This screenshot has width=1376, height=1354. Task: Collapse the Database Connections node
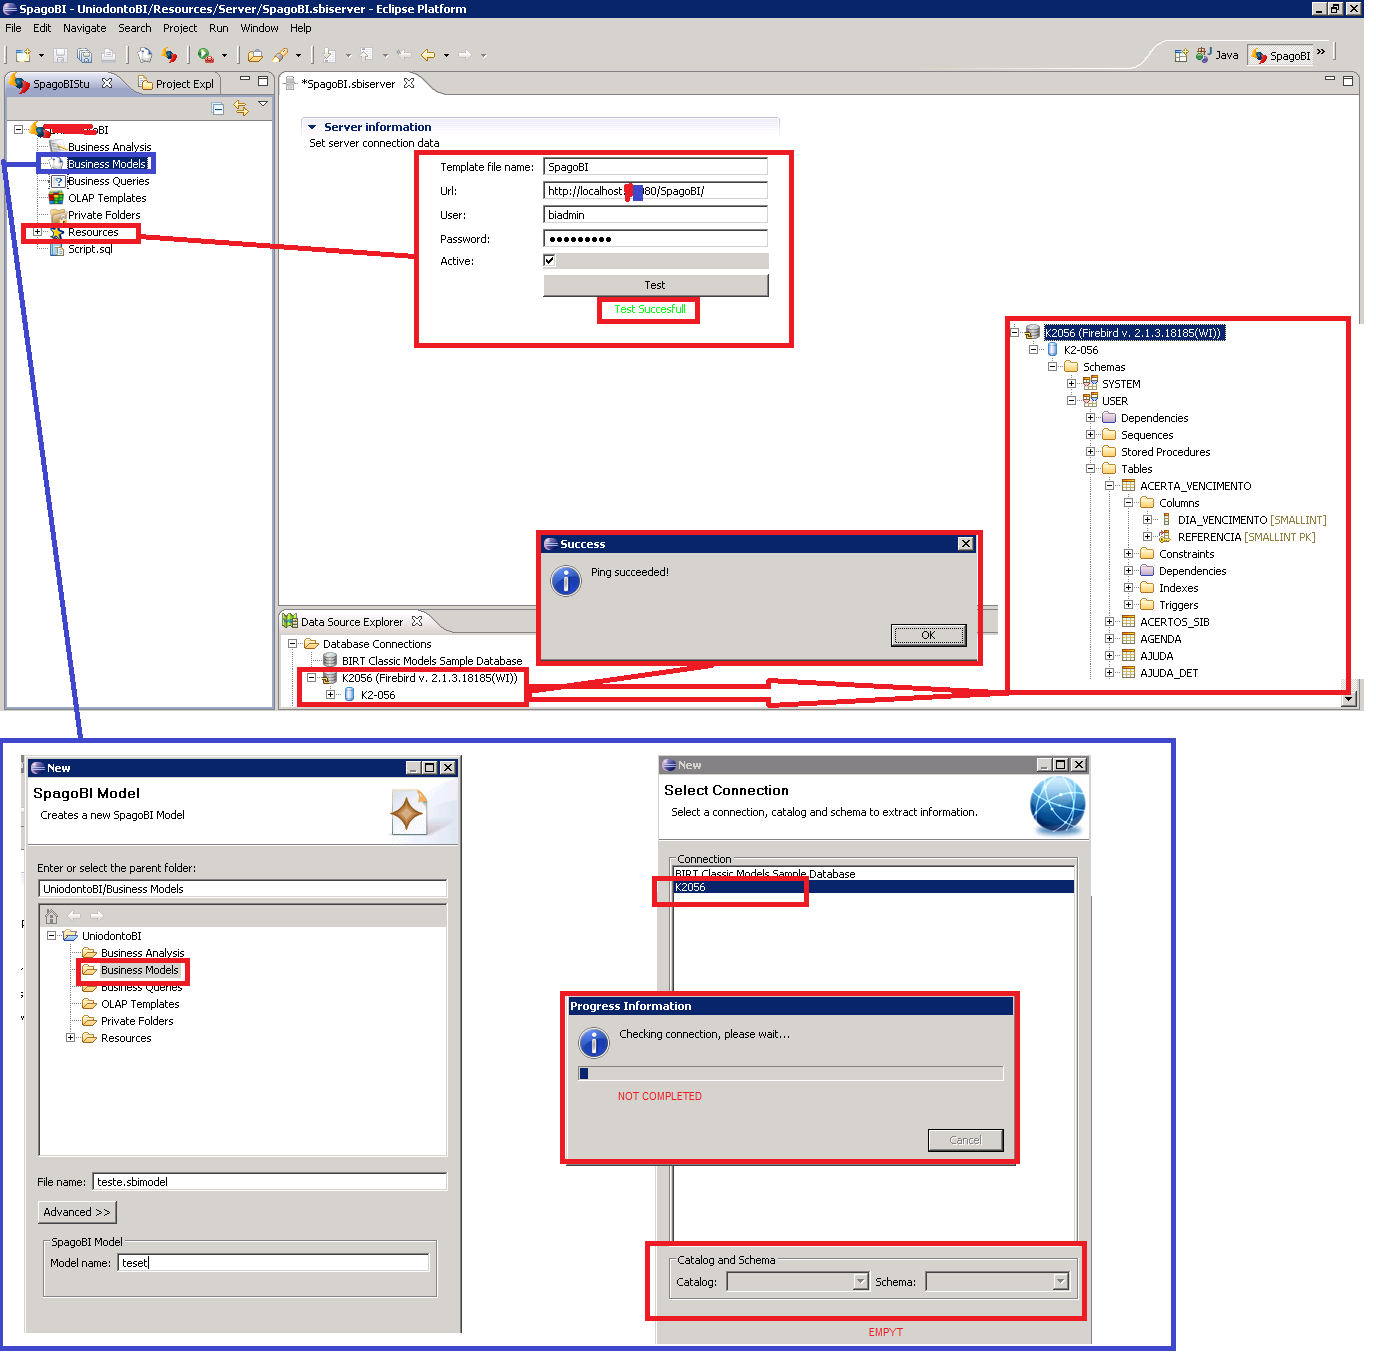click(293, 644)
